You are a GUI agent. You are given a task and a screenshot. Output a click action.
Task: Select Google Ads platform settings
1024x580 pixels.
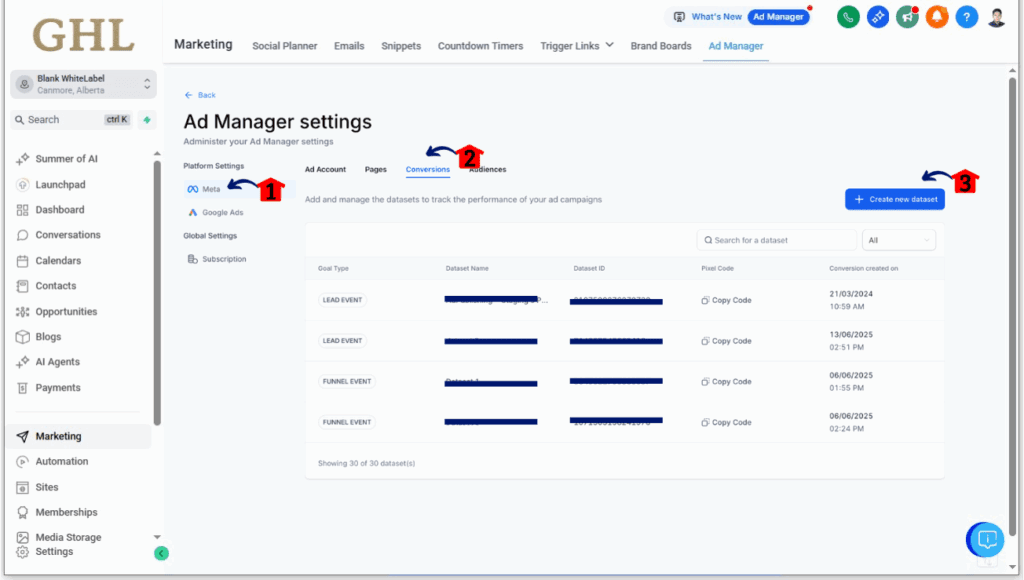point(216,213)
